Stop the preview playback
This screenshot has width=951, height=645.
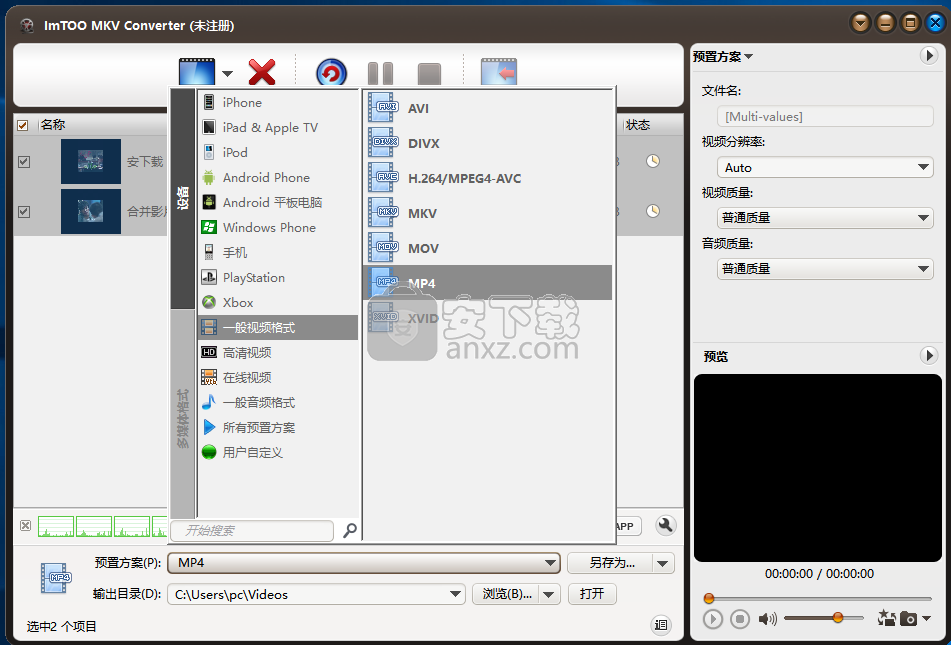click(x=739, y=619)
